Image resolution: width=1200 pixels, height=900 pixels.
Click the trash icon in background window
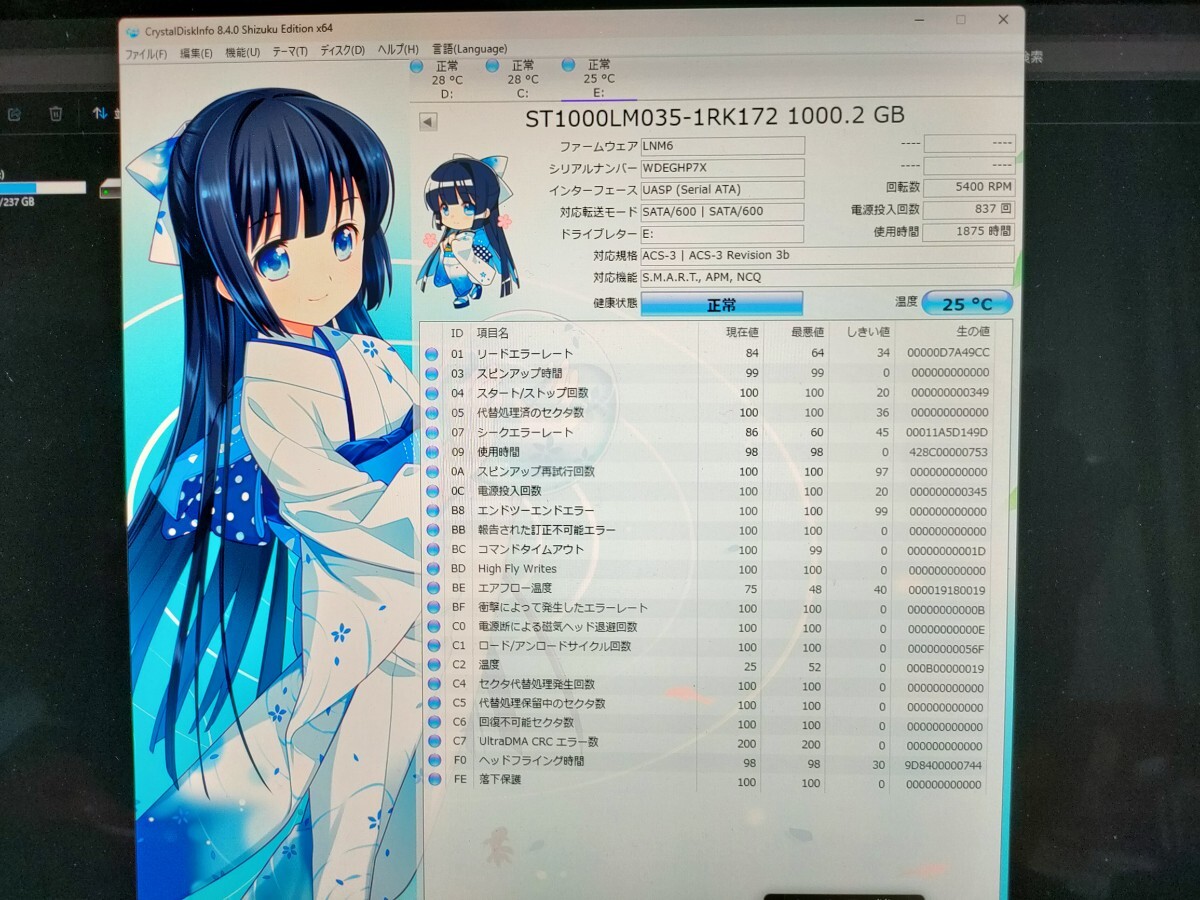click(x=56, y=114)
